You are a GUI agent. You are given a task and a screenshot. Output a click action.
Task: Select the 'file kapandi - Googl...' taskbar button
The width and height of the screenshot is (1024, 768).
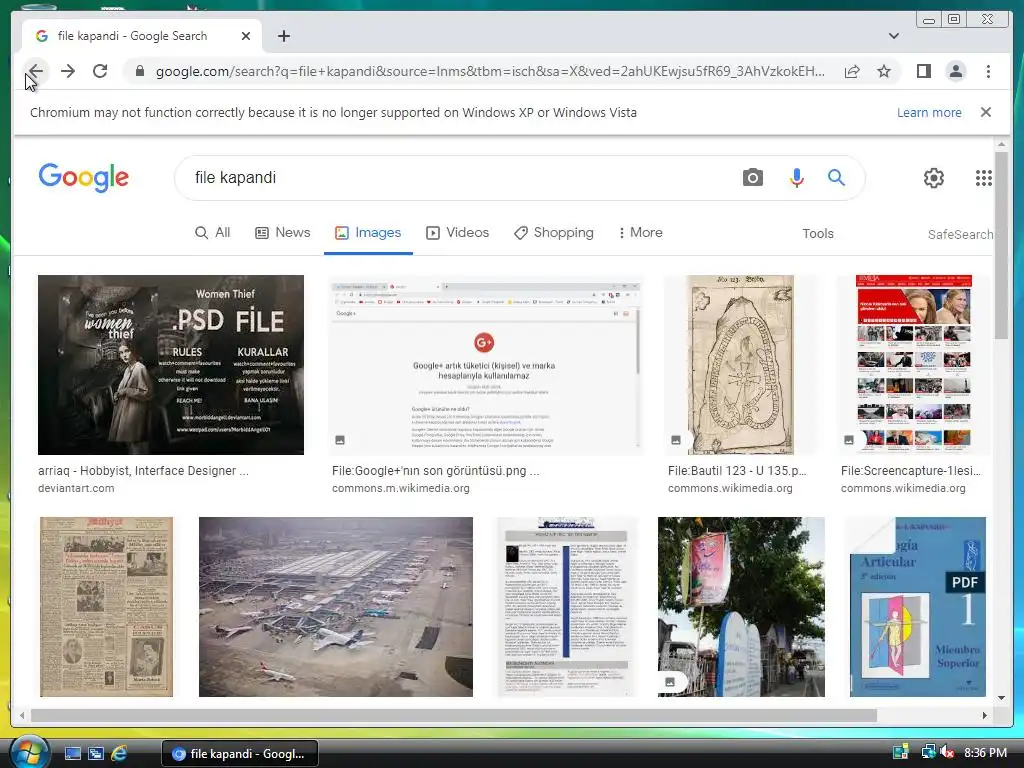240,754
